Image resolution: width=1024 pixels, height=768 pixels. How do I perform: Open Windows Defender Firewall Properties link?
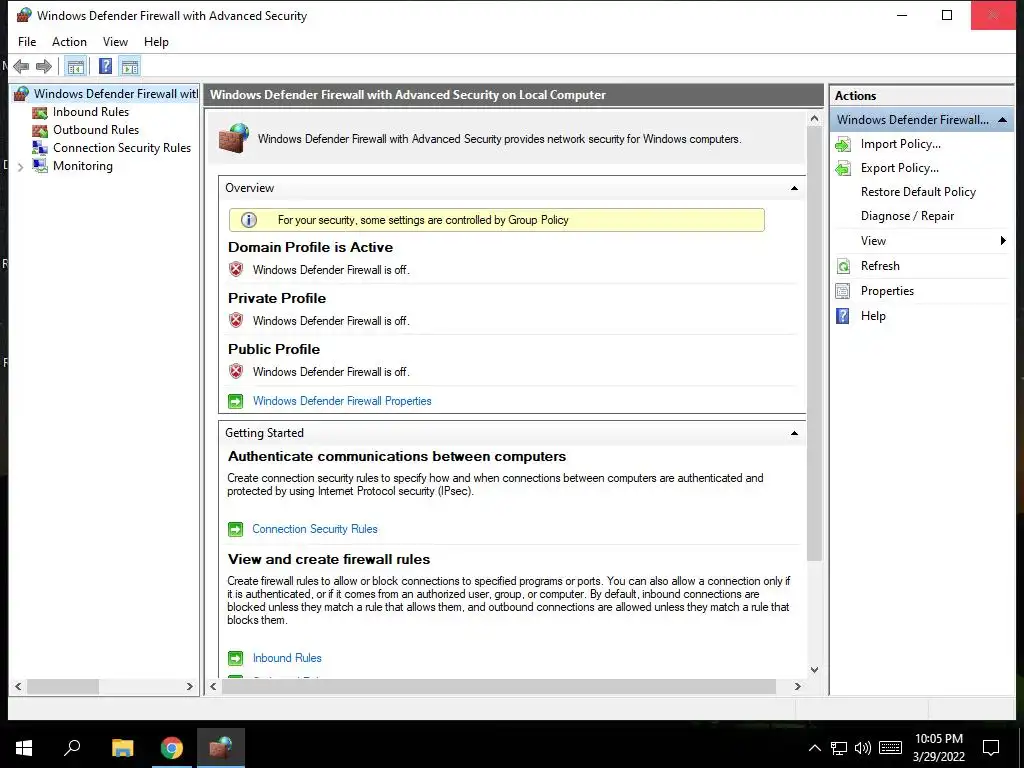(x=342, y=401)
